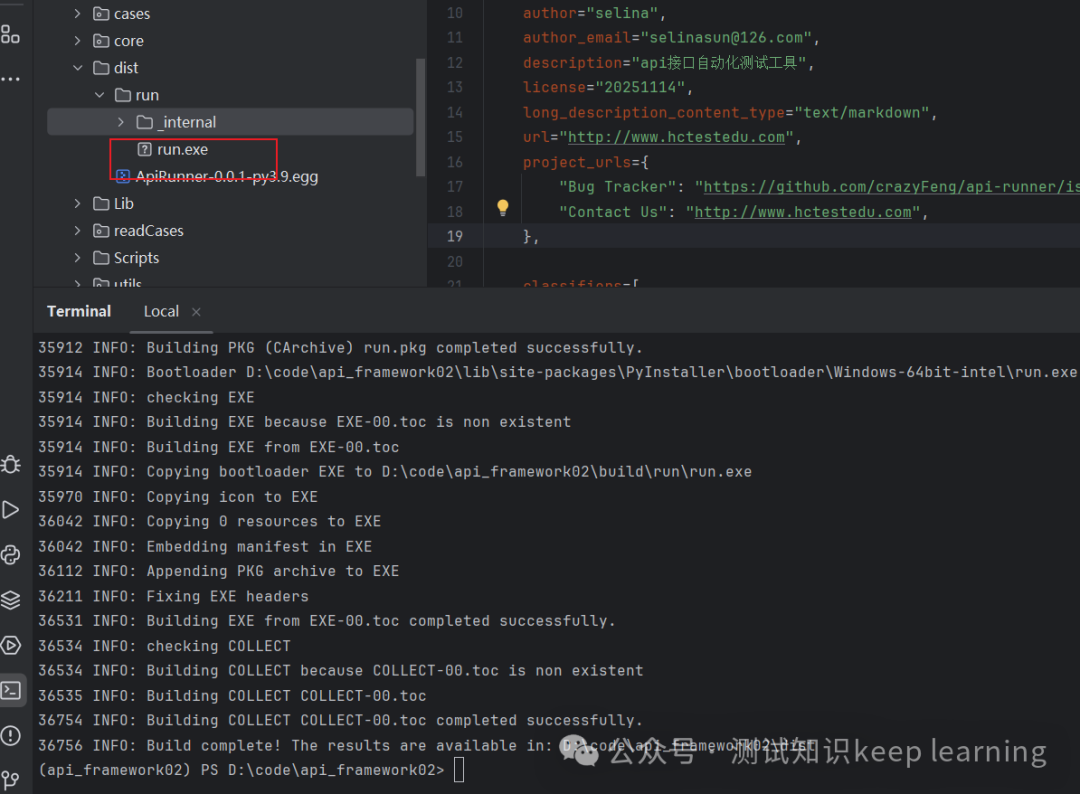1080x794 pixels.
Task: Collapse the run folder
Action: (99, 95)
